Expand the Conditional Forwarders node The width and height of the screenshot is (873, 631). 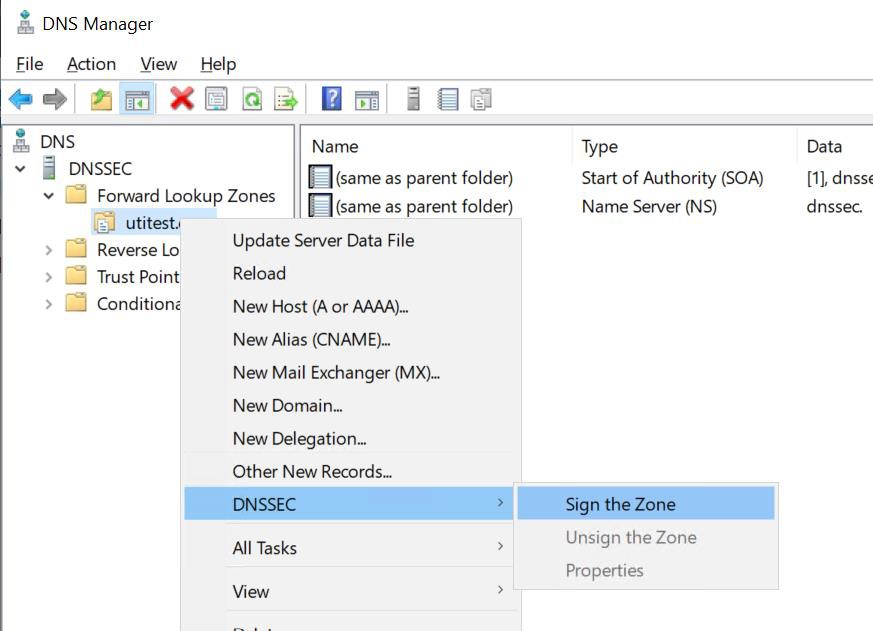coord(48,304)
